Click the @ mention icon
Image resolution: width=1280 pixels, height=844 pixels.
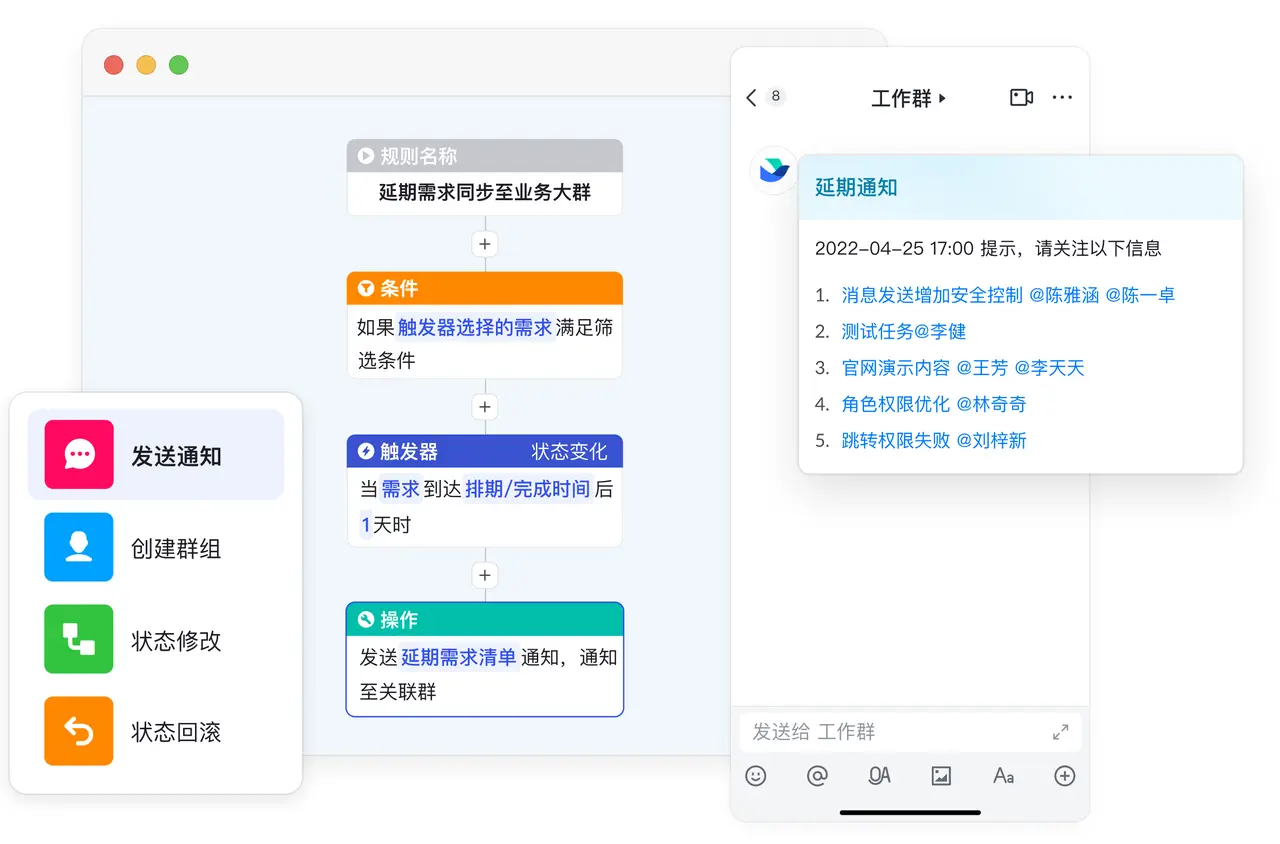[x=818, y=775]
